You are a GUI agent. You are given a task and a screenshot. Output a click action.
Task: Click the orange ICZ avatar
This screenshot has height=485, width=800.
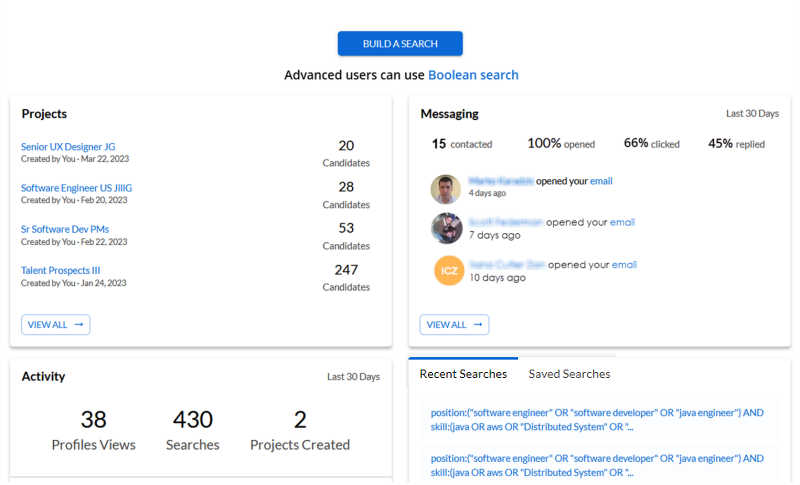pyautogui.click(x=449, y=270)
